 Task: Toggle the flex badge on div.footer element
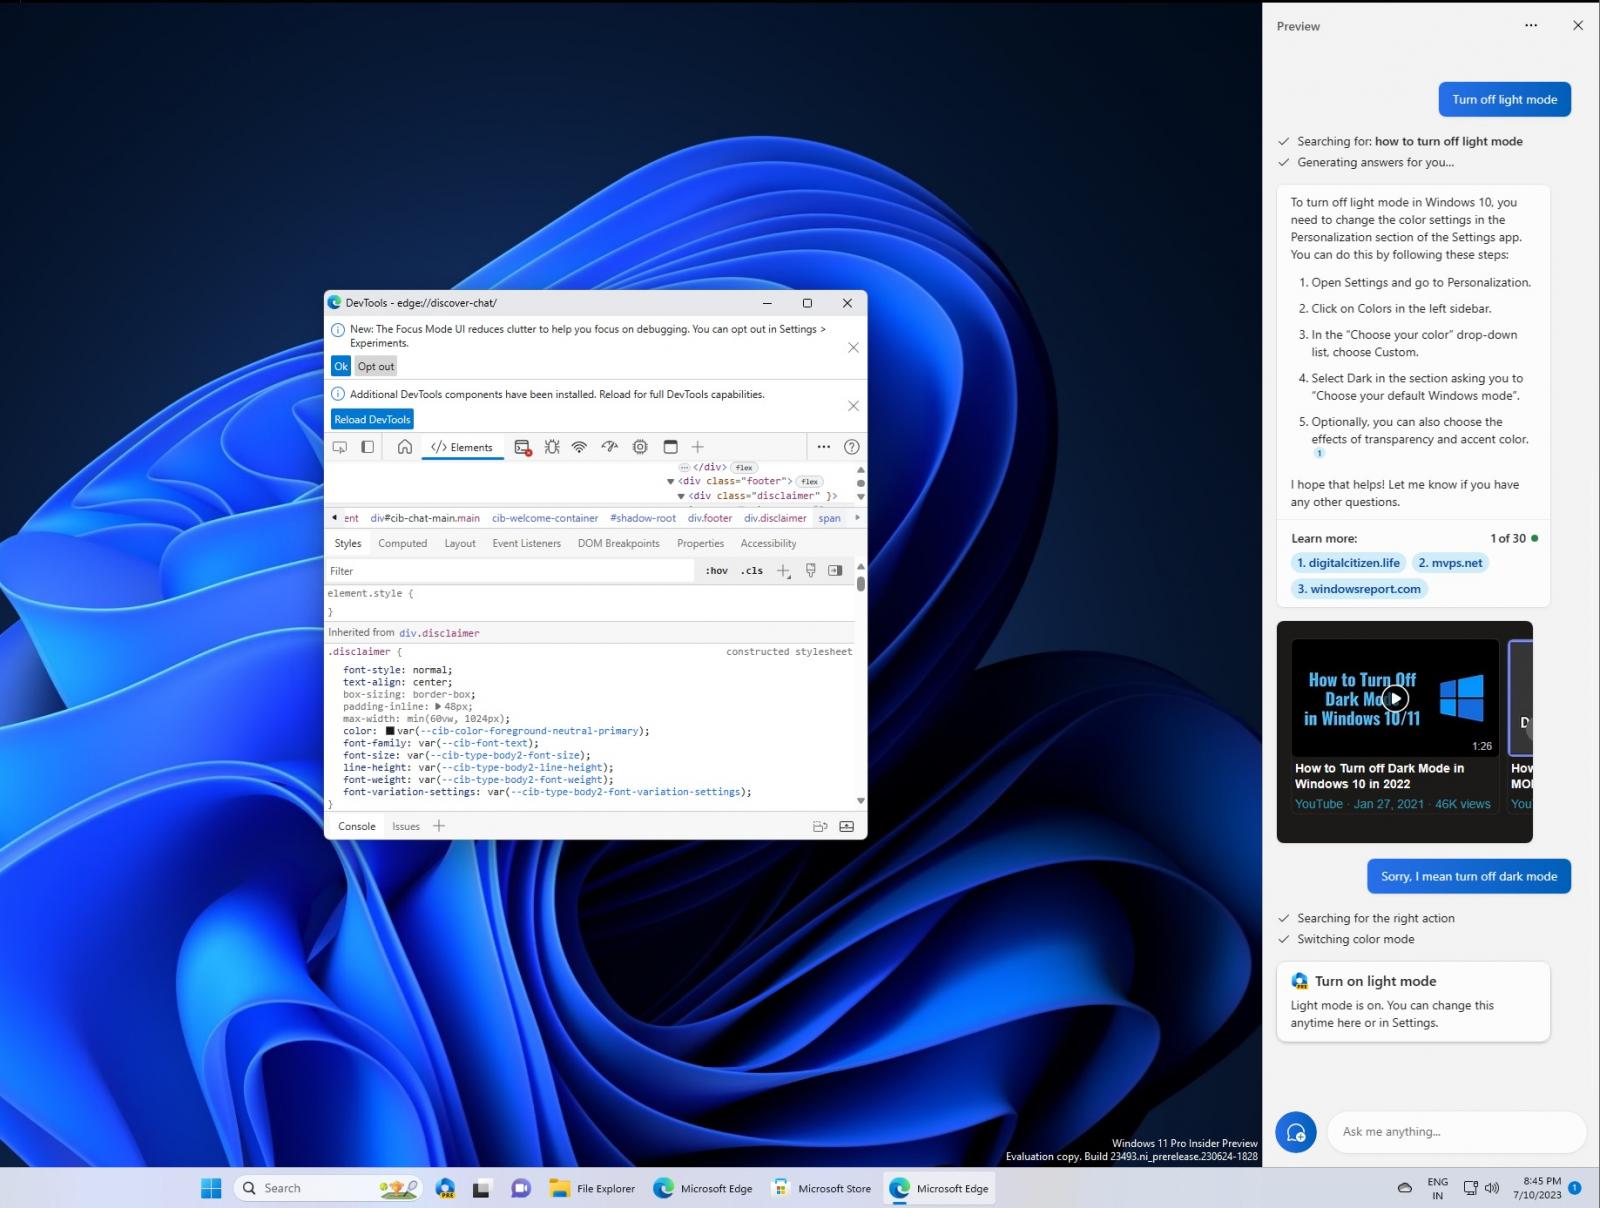click(x=810, y=481)
